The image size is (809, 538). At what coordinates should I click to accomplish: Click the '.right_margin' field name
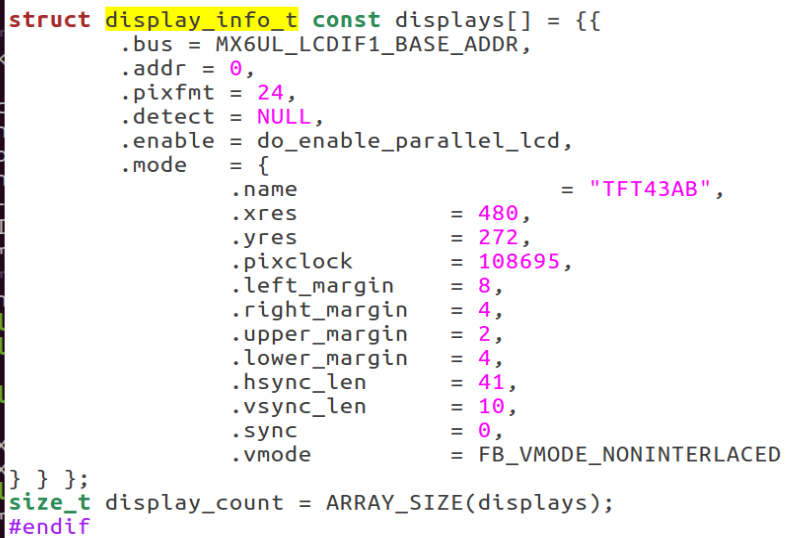319,311
